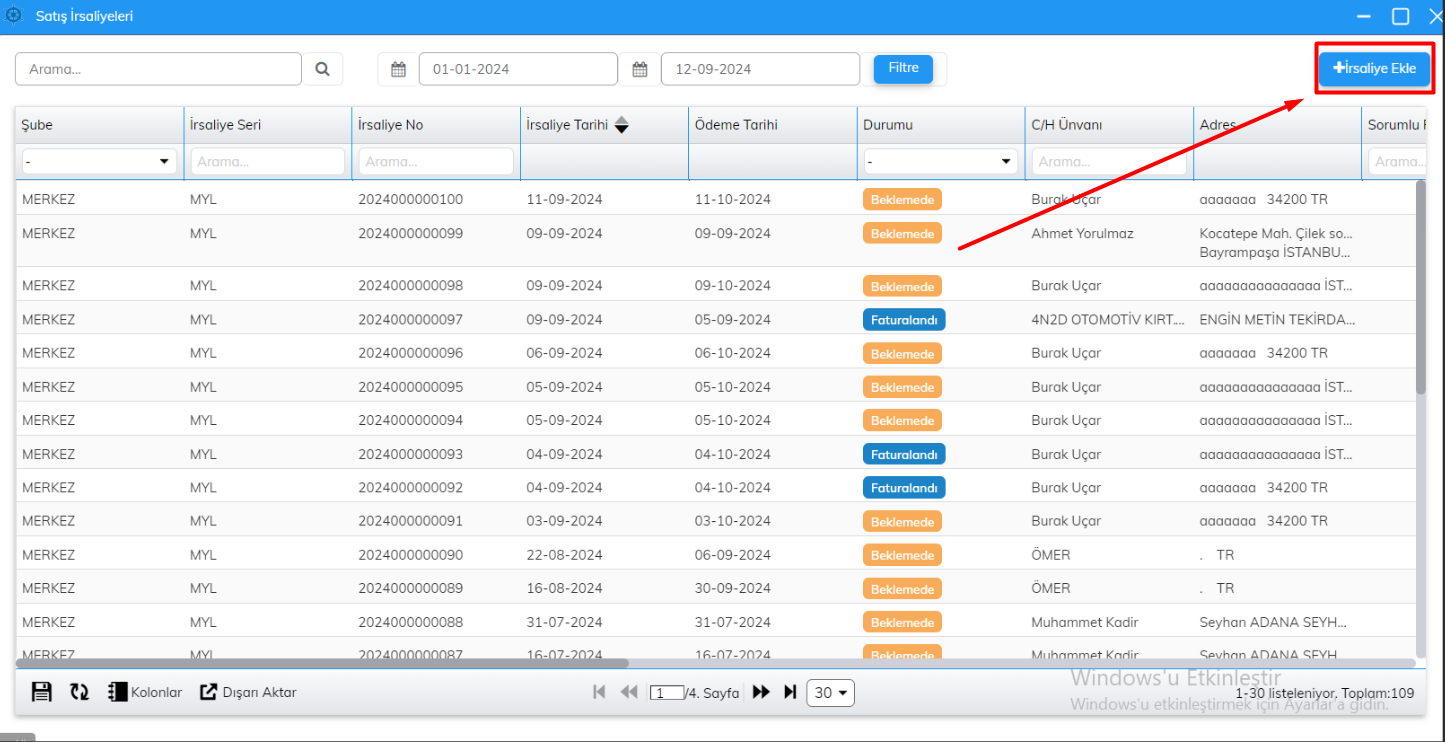Viewport: 1445px width, 742px height.
Task: Click the vertical scrollbar of the table
Action: pos(1421,290)
